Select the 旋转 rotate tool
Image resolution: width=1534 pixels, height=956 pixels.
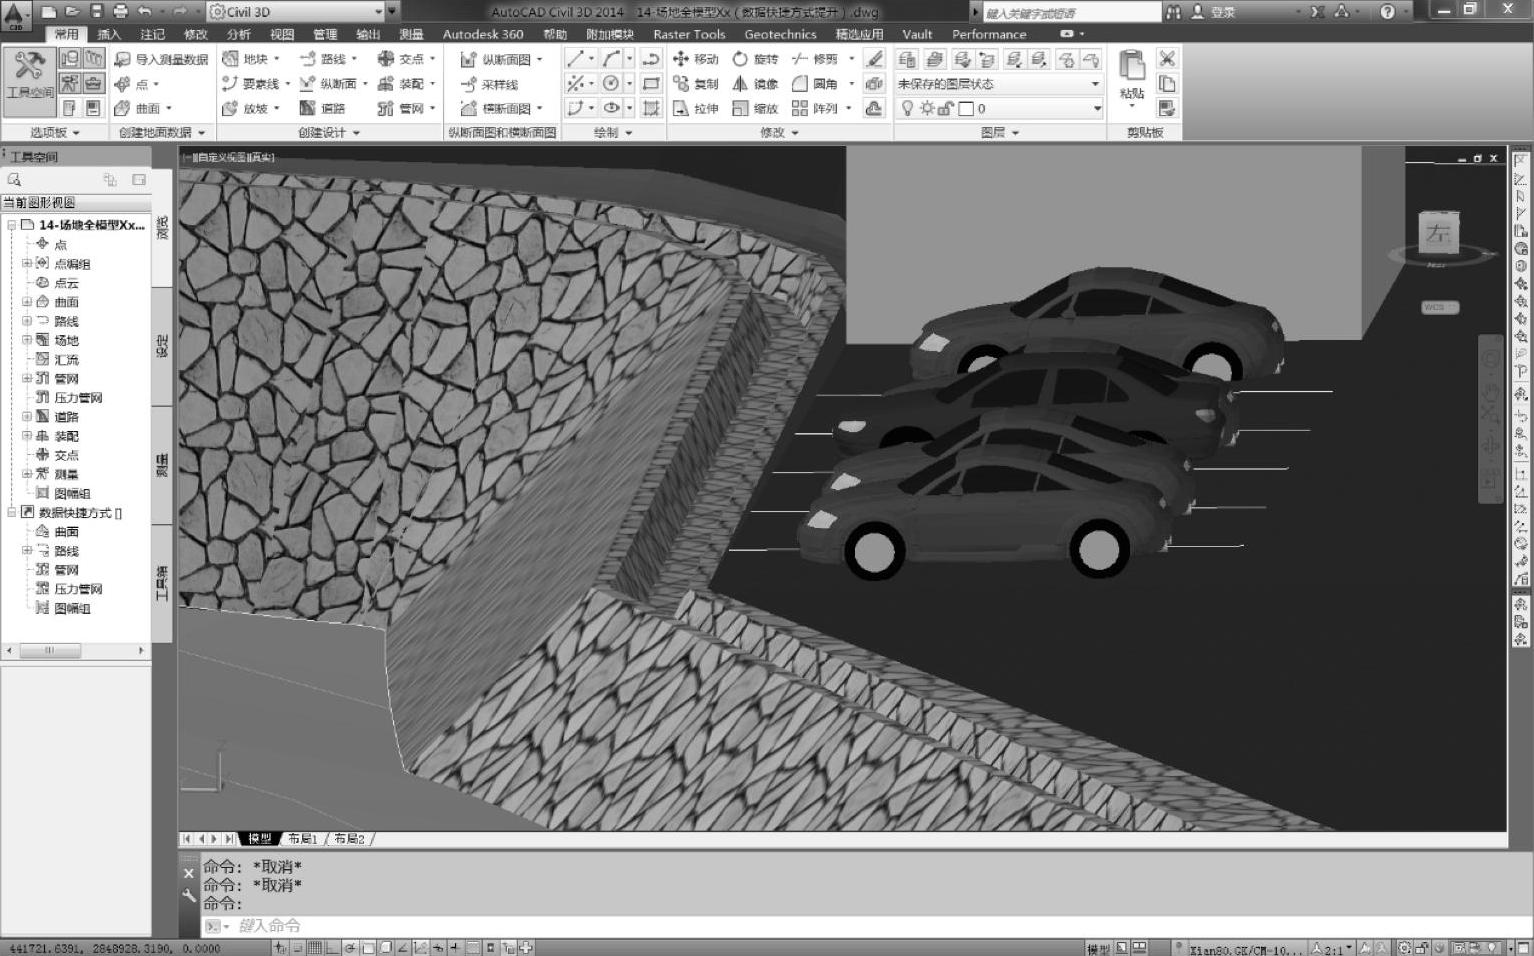(x=755, y=59)
